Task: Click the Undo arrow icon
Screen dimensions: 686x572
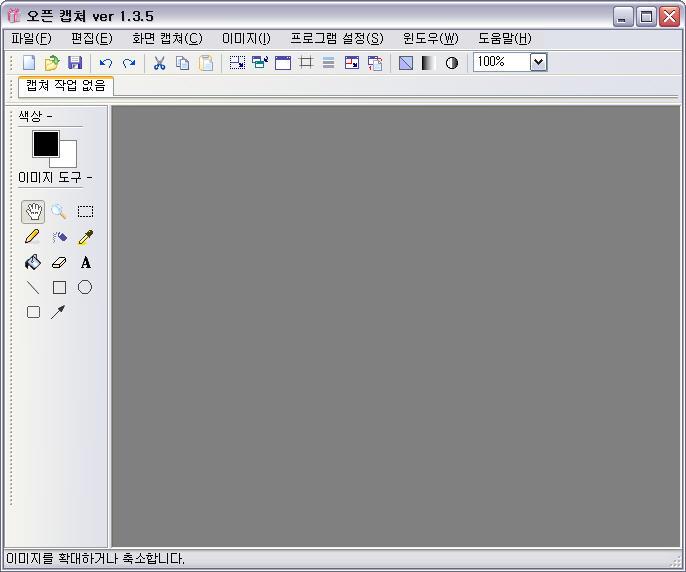Action: [x=106, y=63]
